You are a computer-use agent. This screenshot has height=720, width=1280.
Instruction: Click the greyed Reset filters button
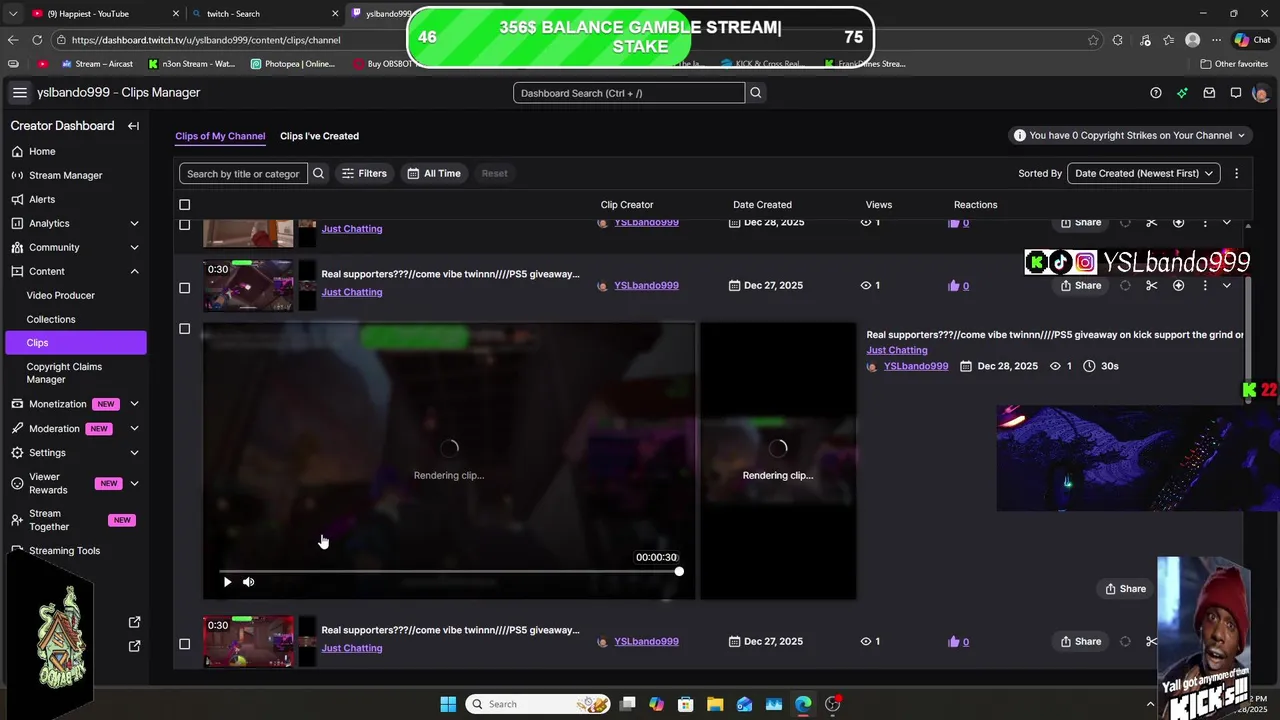coord(494,173)
